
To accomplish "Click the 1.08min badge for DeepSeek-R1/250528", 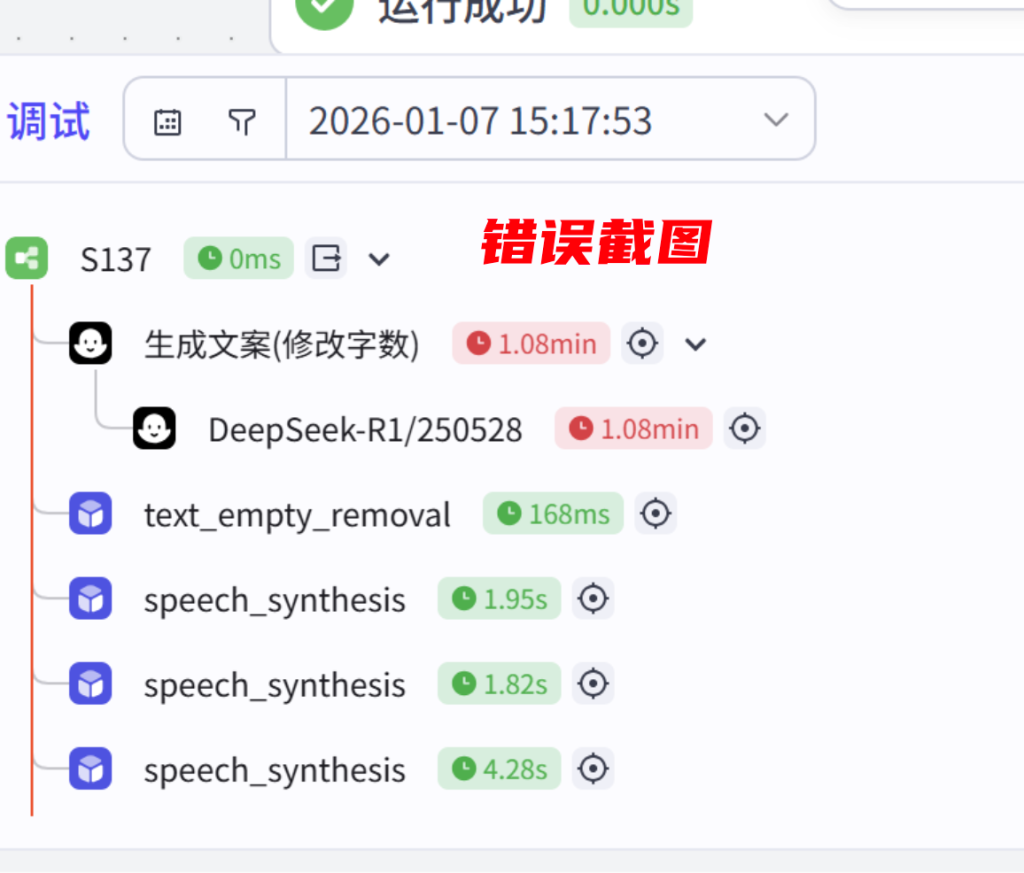I will pos(633,428).
